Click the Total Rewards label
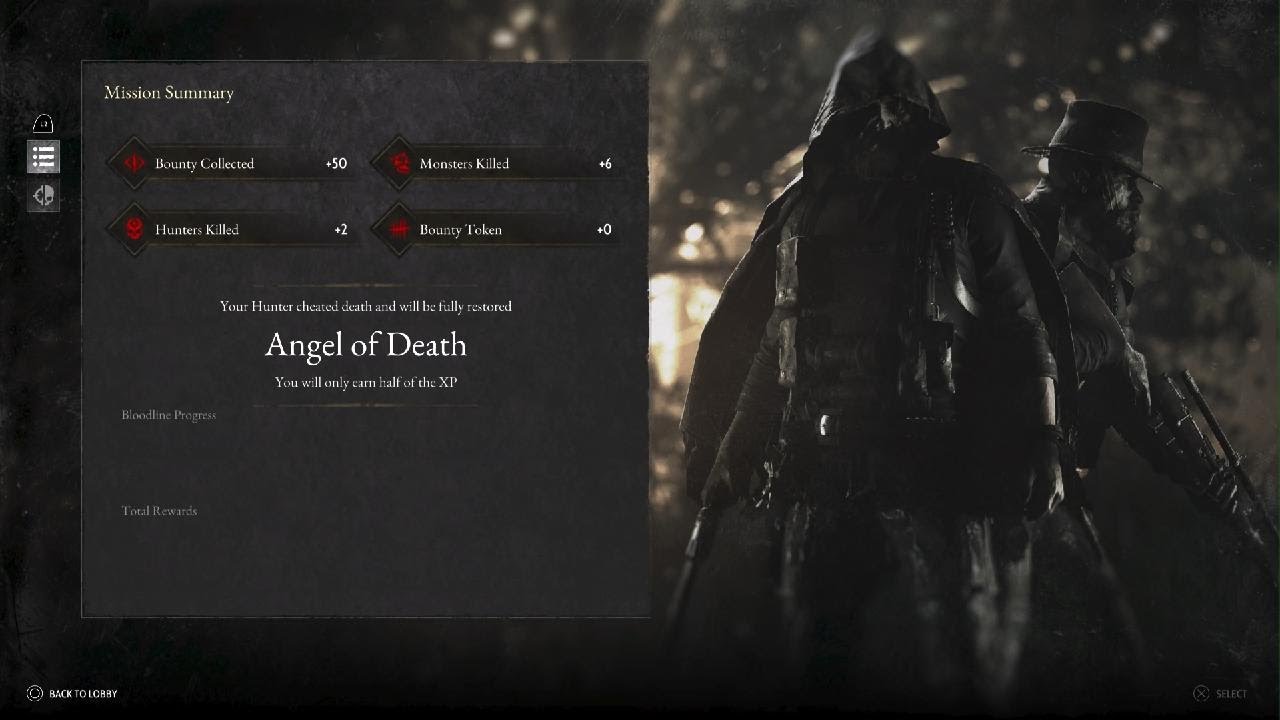 (159, 511)
